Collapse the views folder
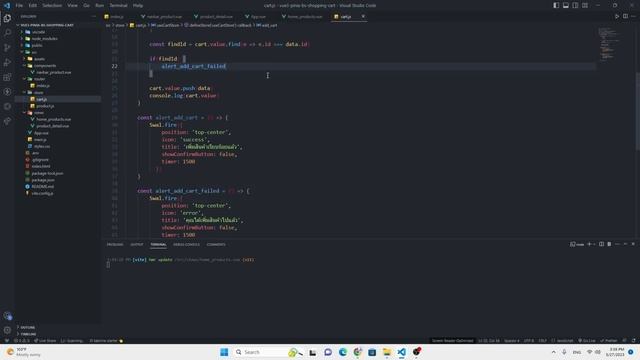640x360 pixels. point(39,112)
